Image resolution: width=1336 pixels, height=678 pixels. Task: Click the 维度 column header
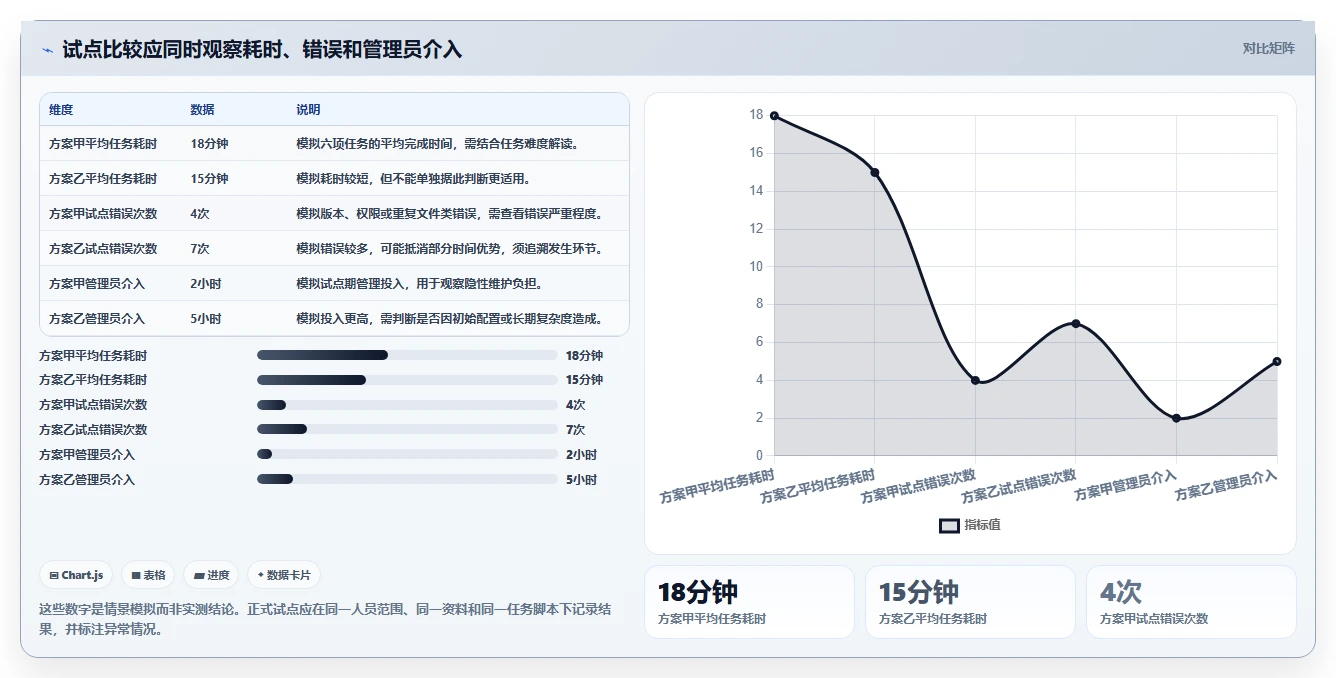(61, 110)
